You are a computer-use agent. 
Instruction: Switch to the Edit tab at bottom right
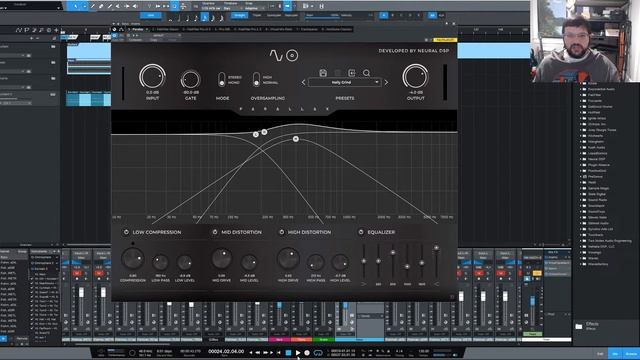[x=600, y=353]
